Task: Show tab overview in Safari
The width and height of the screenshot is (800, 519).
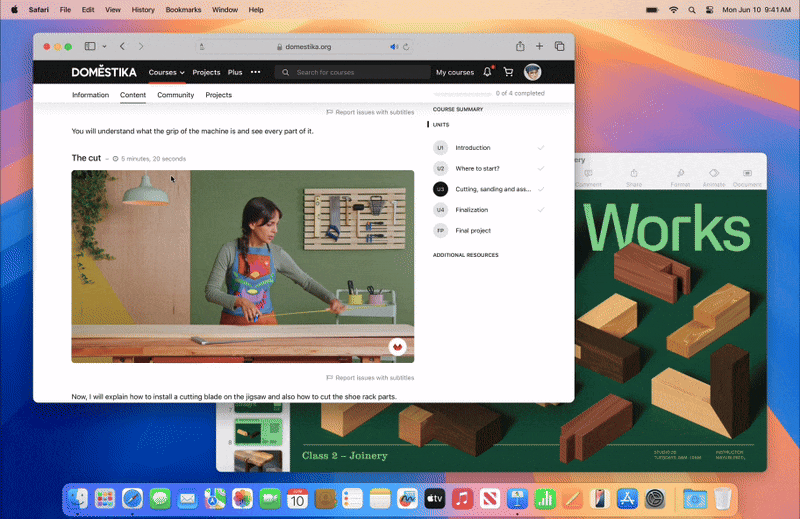Action: pos(560,46)
